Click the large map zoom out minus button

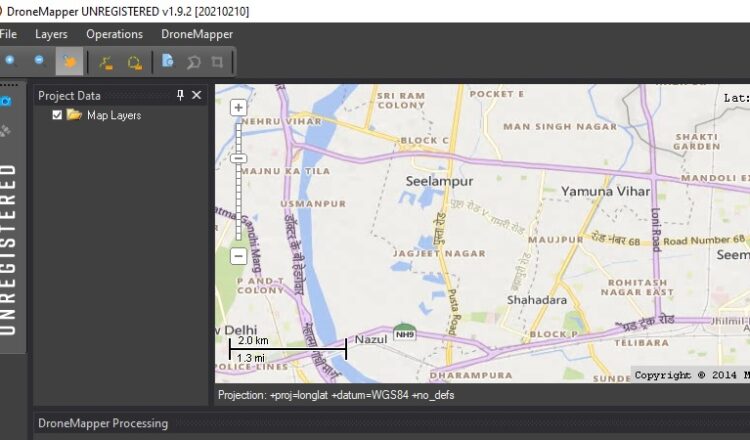238,256
